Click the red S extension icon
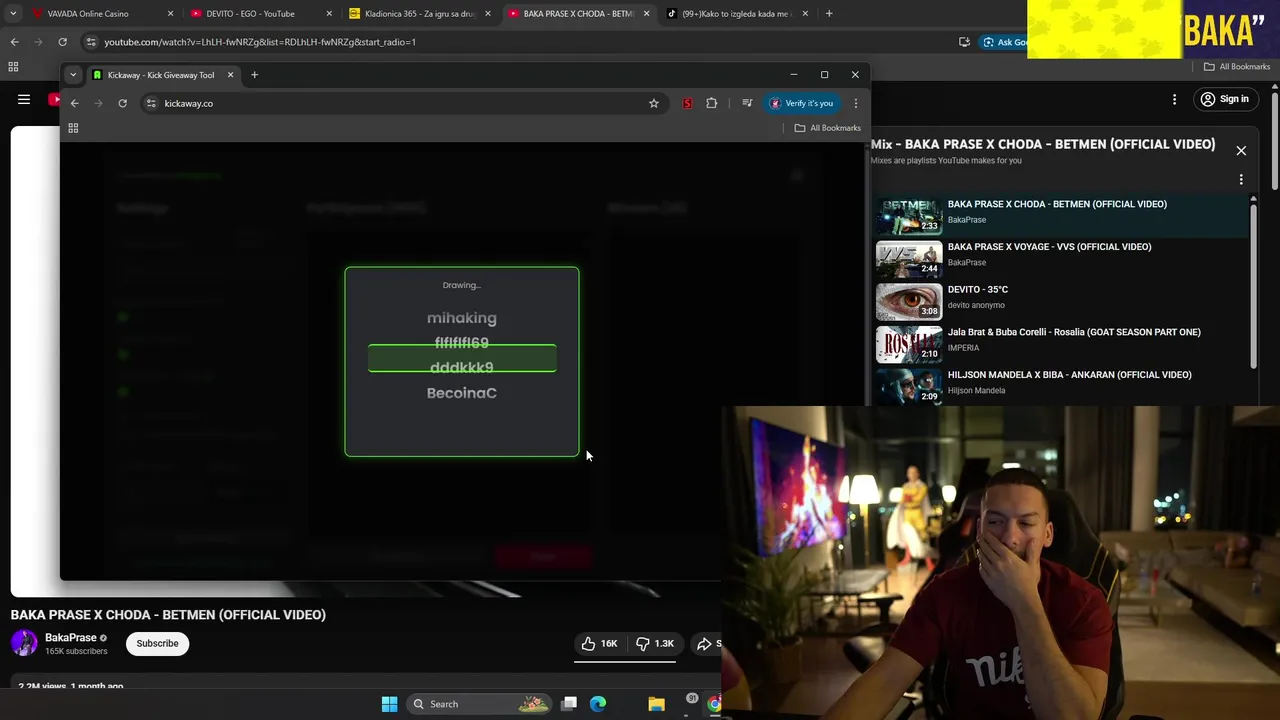This screenshot has height=720, width=1280. click(687, 103)
